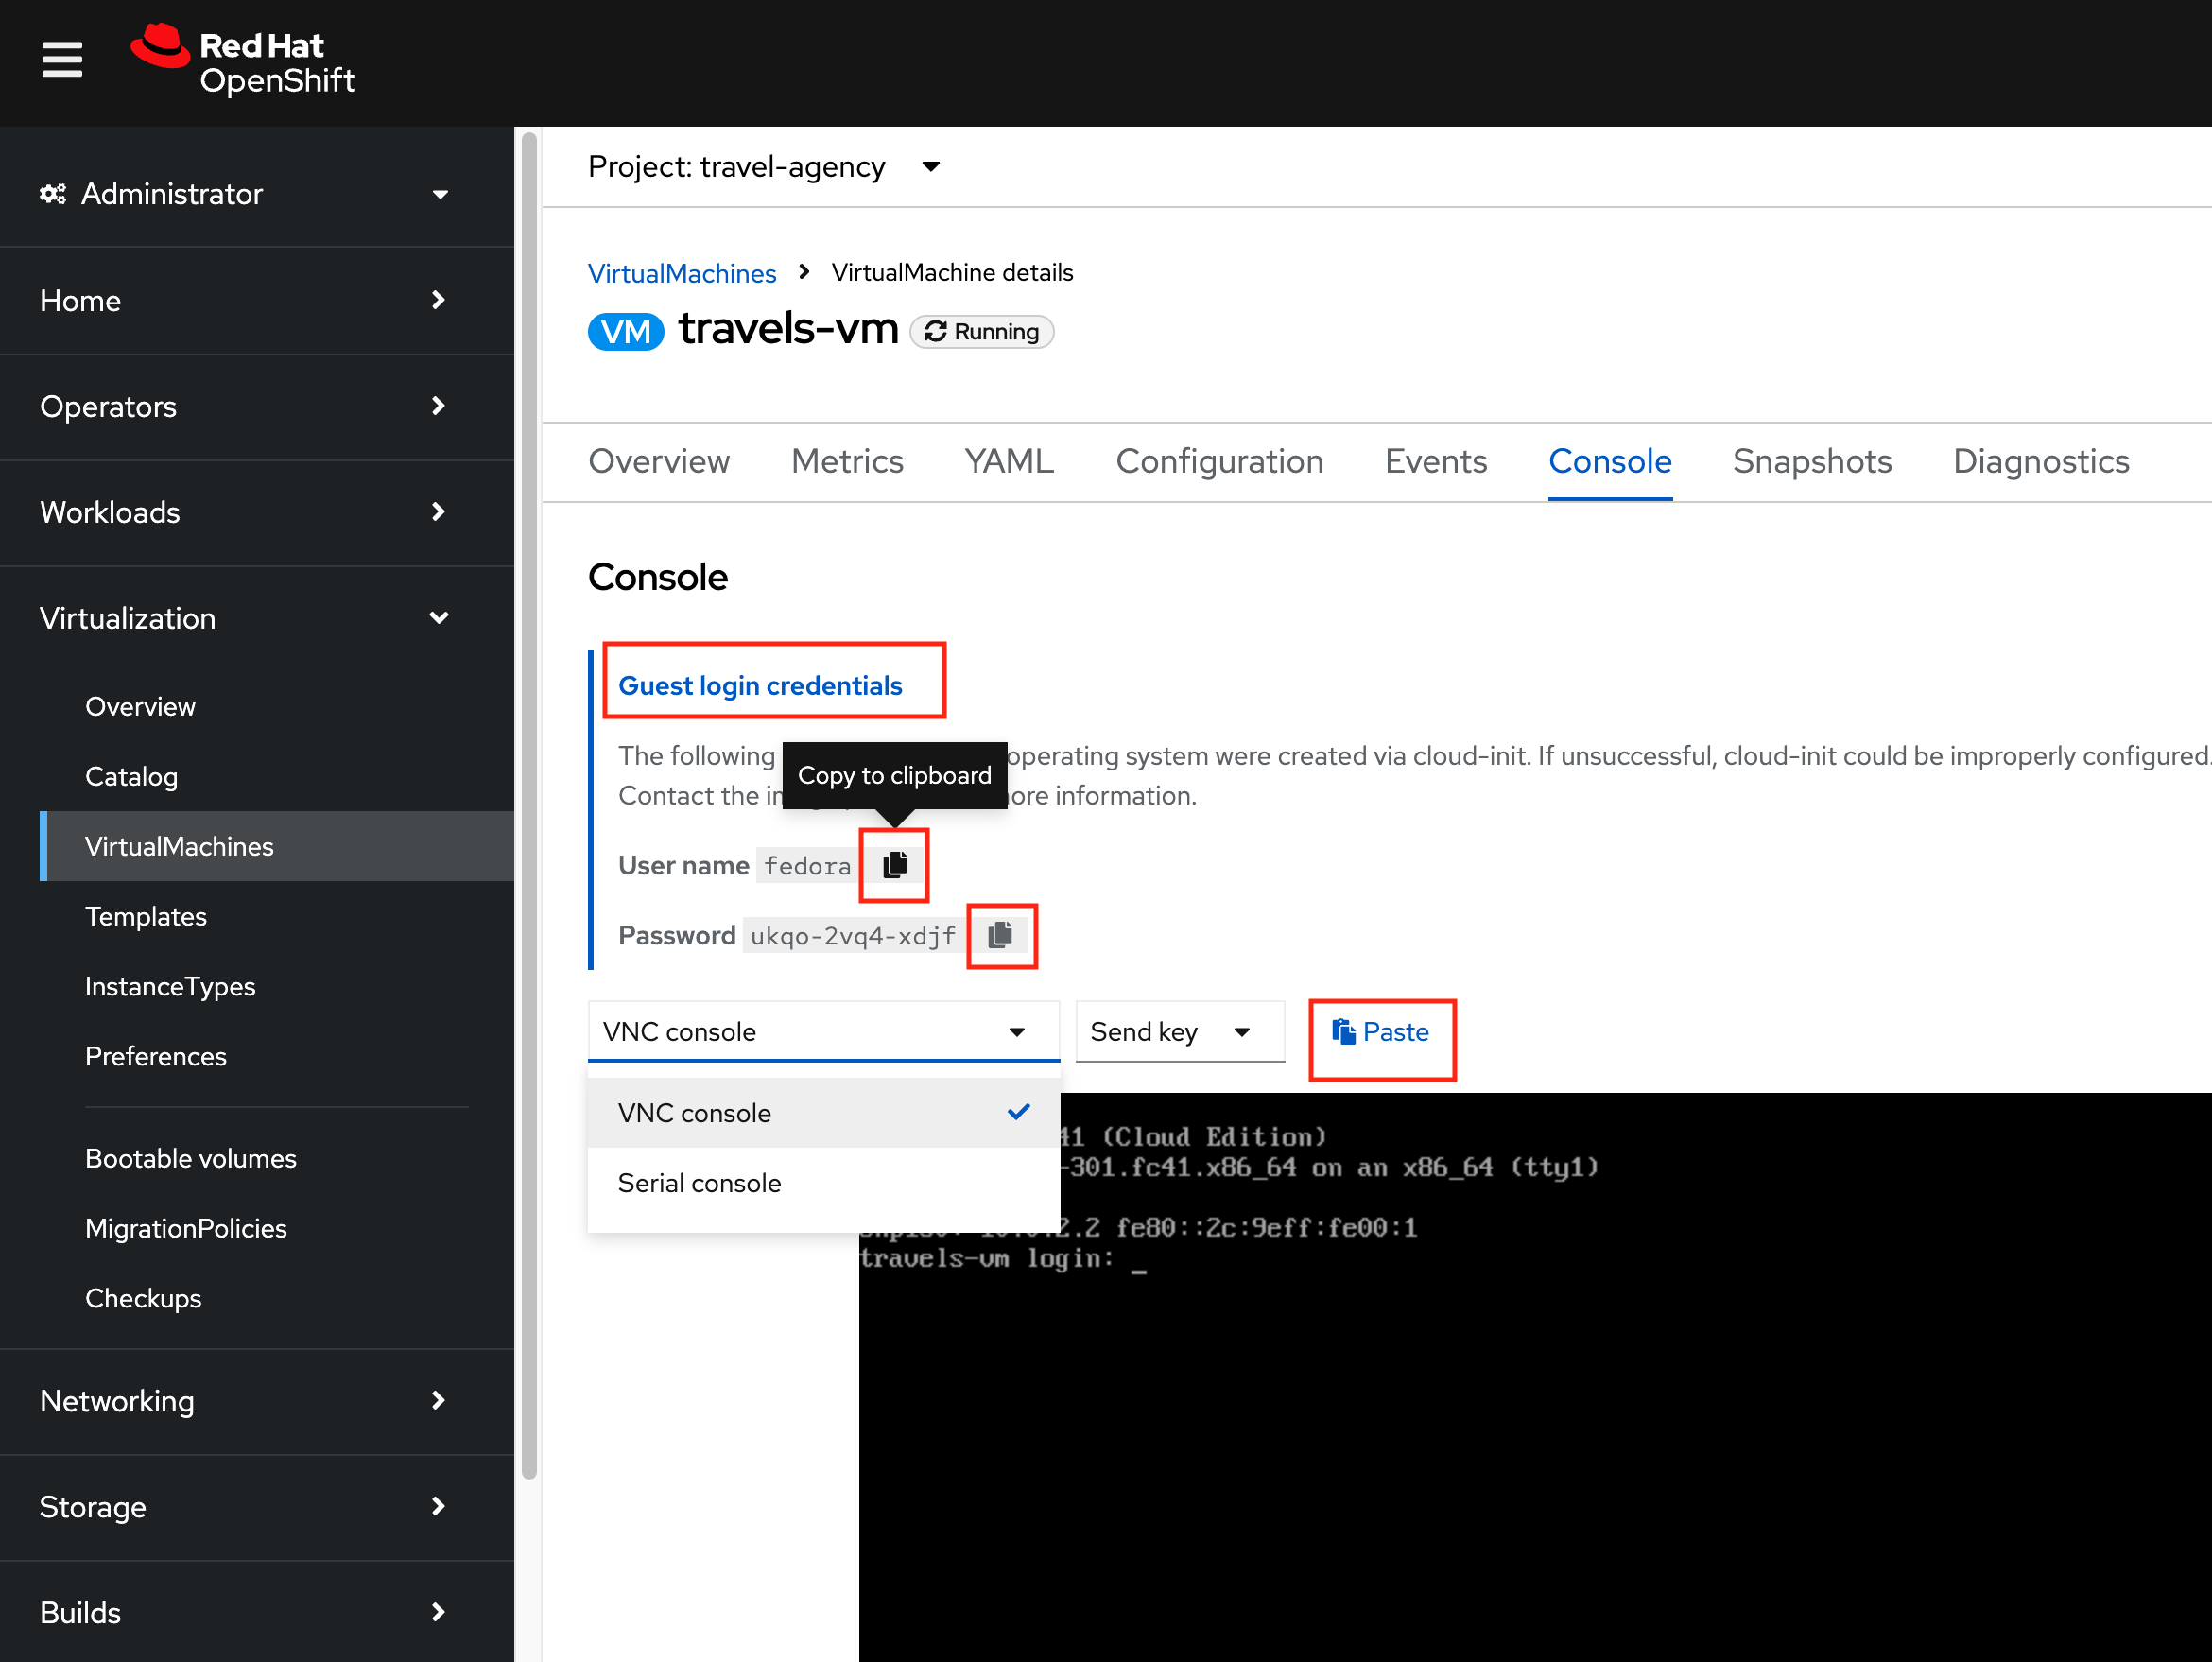Switch to the Snapshots tab
This screenshot has height=1662, width=2212.
click(x=1812, y=462)
